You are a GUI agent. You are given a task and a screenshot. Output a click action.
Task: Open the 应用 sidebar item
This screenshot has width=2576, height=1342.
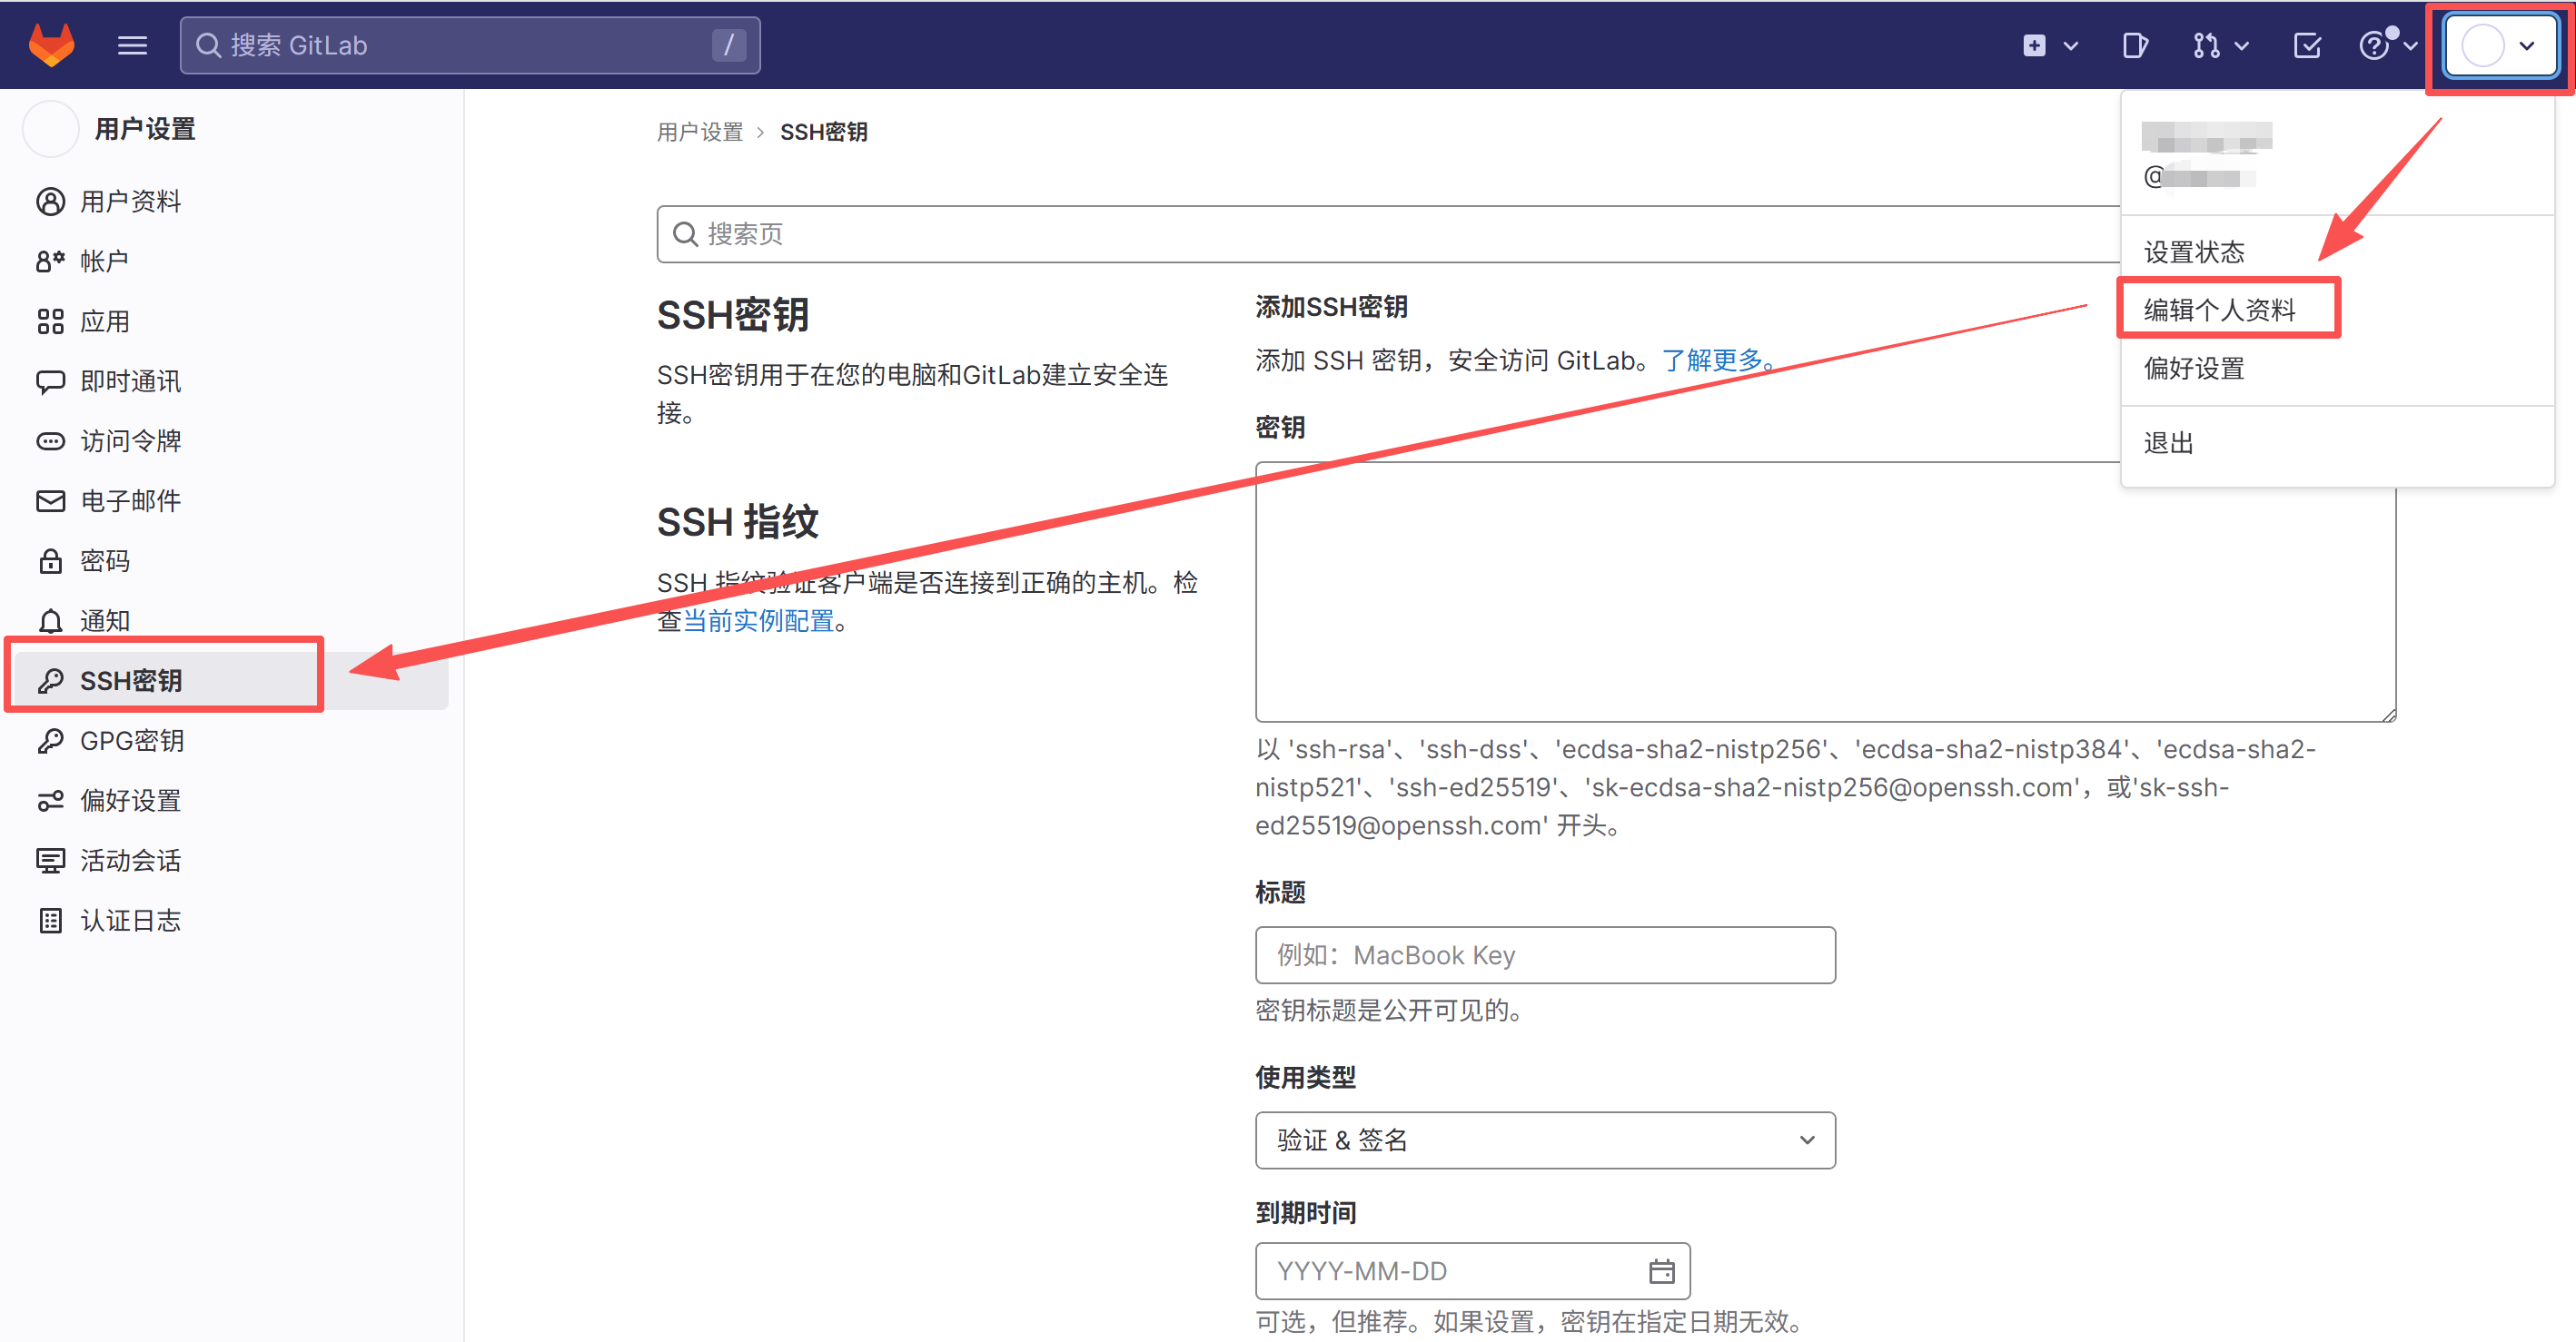pos(232,321)
